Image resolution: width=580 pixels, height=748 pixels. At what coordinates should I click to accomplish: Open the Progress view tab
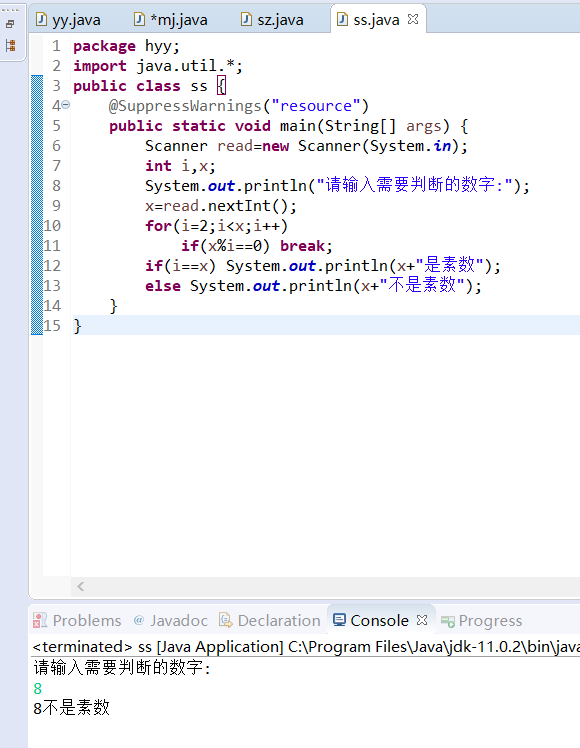[x=482, y=621]
